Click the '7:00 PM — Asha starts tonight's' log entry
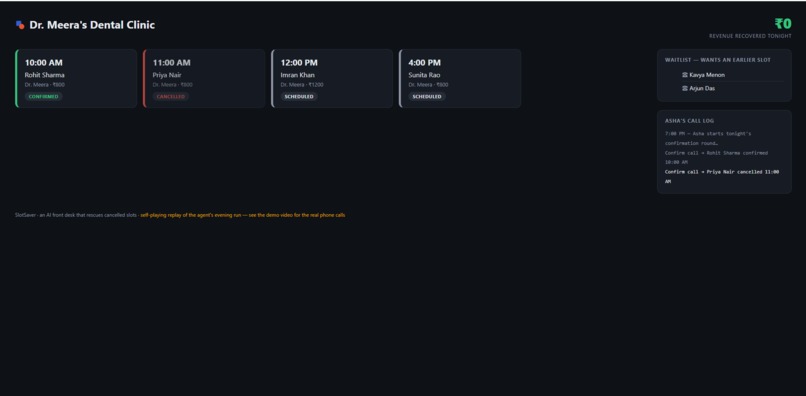806x396 pixels. point(708,138)
